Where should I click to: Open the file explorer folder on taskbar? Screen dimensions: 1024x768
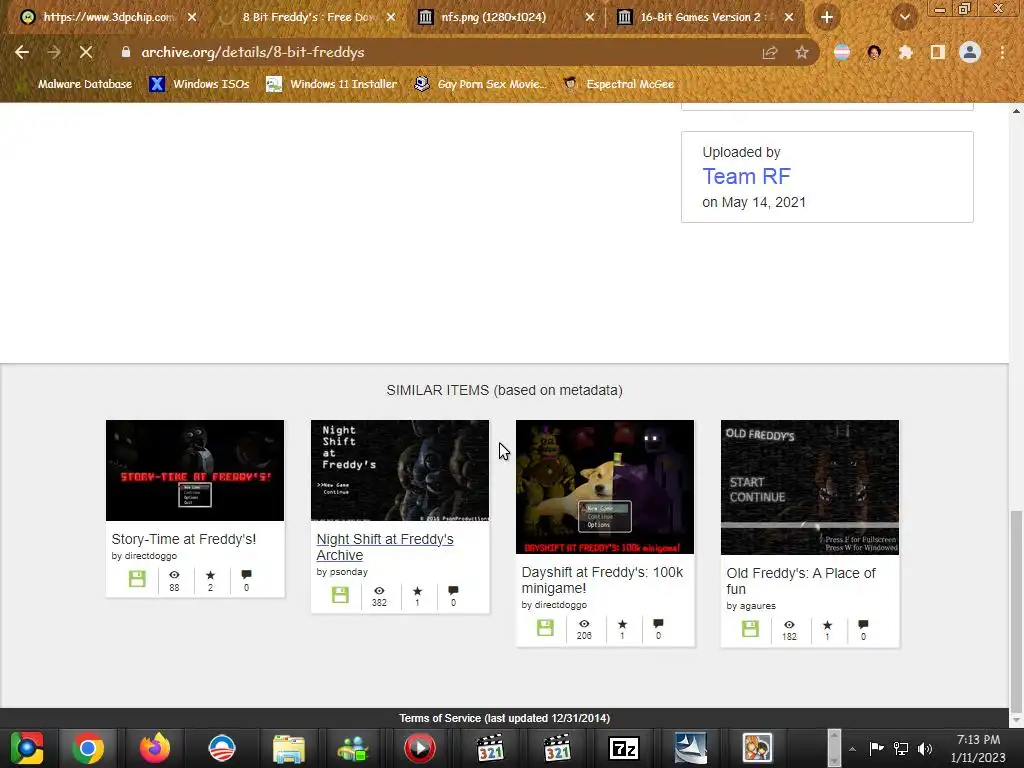coord(289,748)
